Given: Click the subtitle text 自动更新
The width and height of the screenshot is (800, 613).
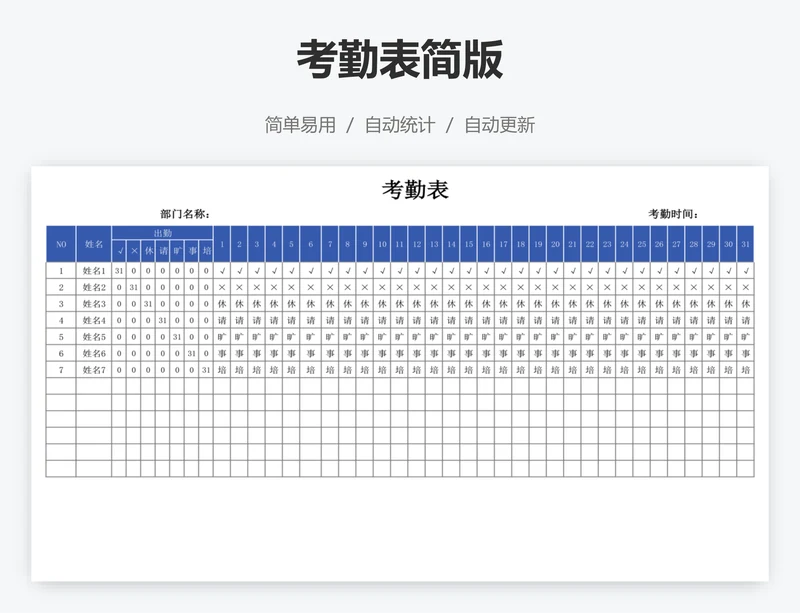Looking at the screenshot, I should 499,125.
